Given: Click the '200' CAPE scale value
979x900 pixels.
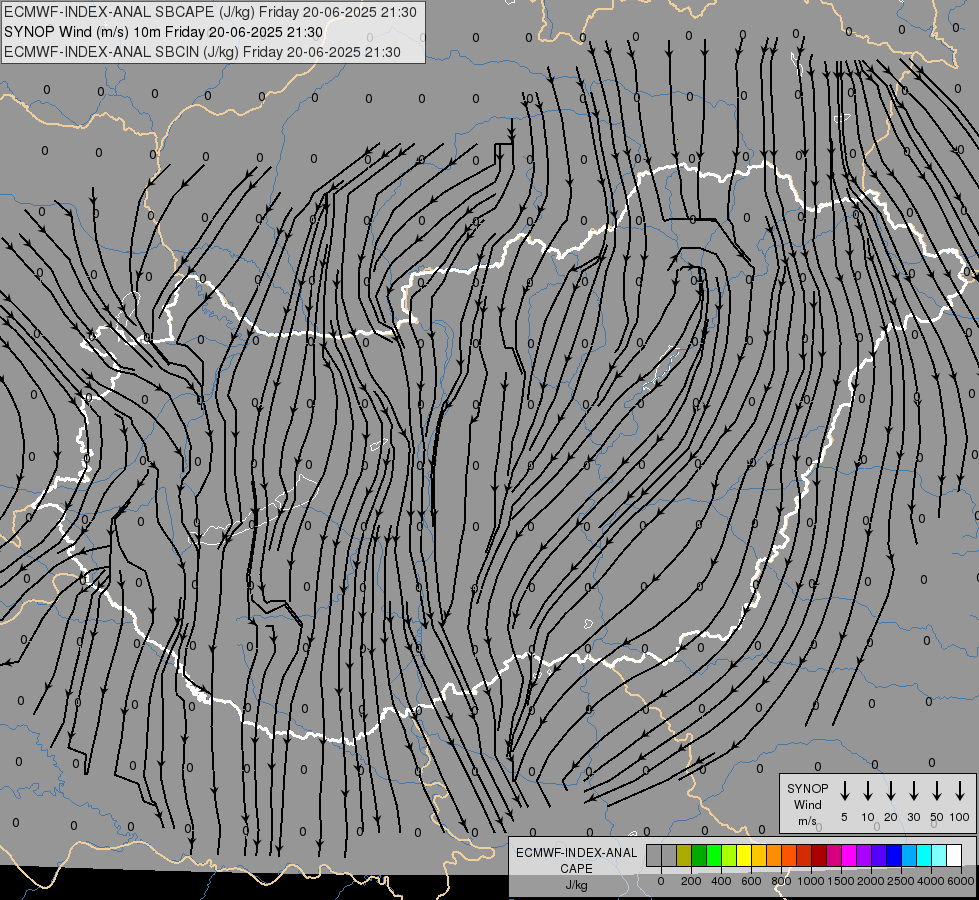Looking at the screenshot, I should pyautogui.click(x=691, y=881).
